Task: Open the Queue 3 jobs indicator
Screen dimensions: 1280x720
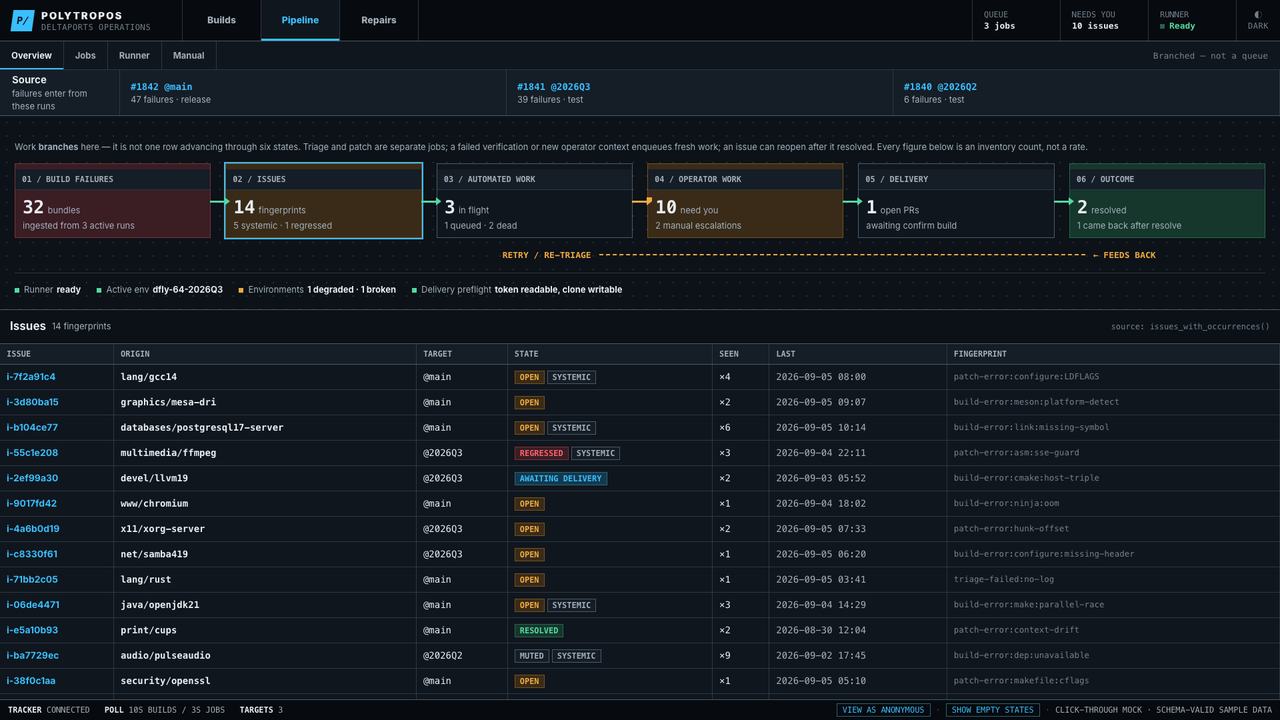Action: click(x=1015, y=20)
